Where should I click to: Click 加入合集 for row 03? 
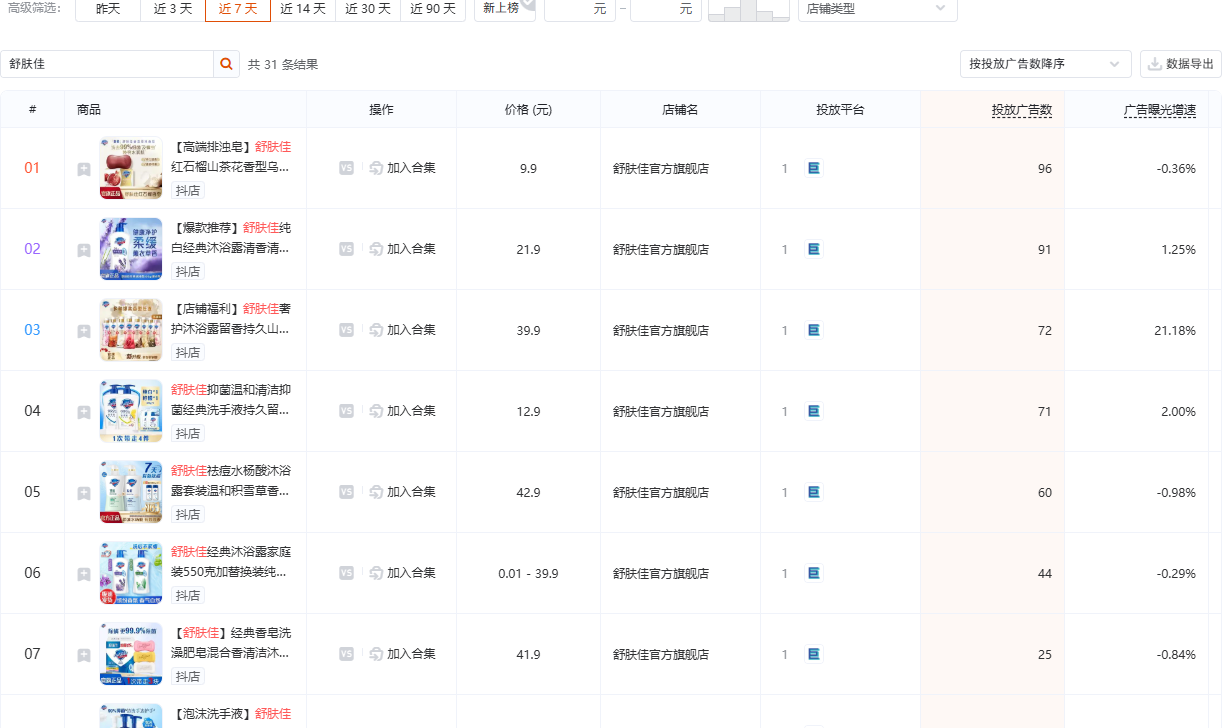[x=403, y=330]
